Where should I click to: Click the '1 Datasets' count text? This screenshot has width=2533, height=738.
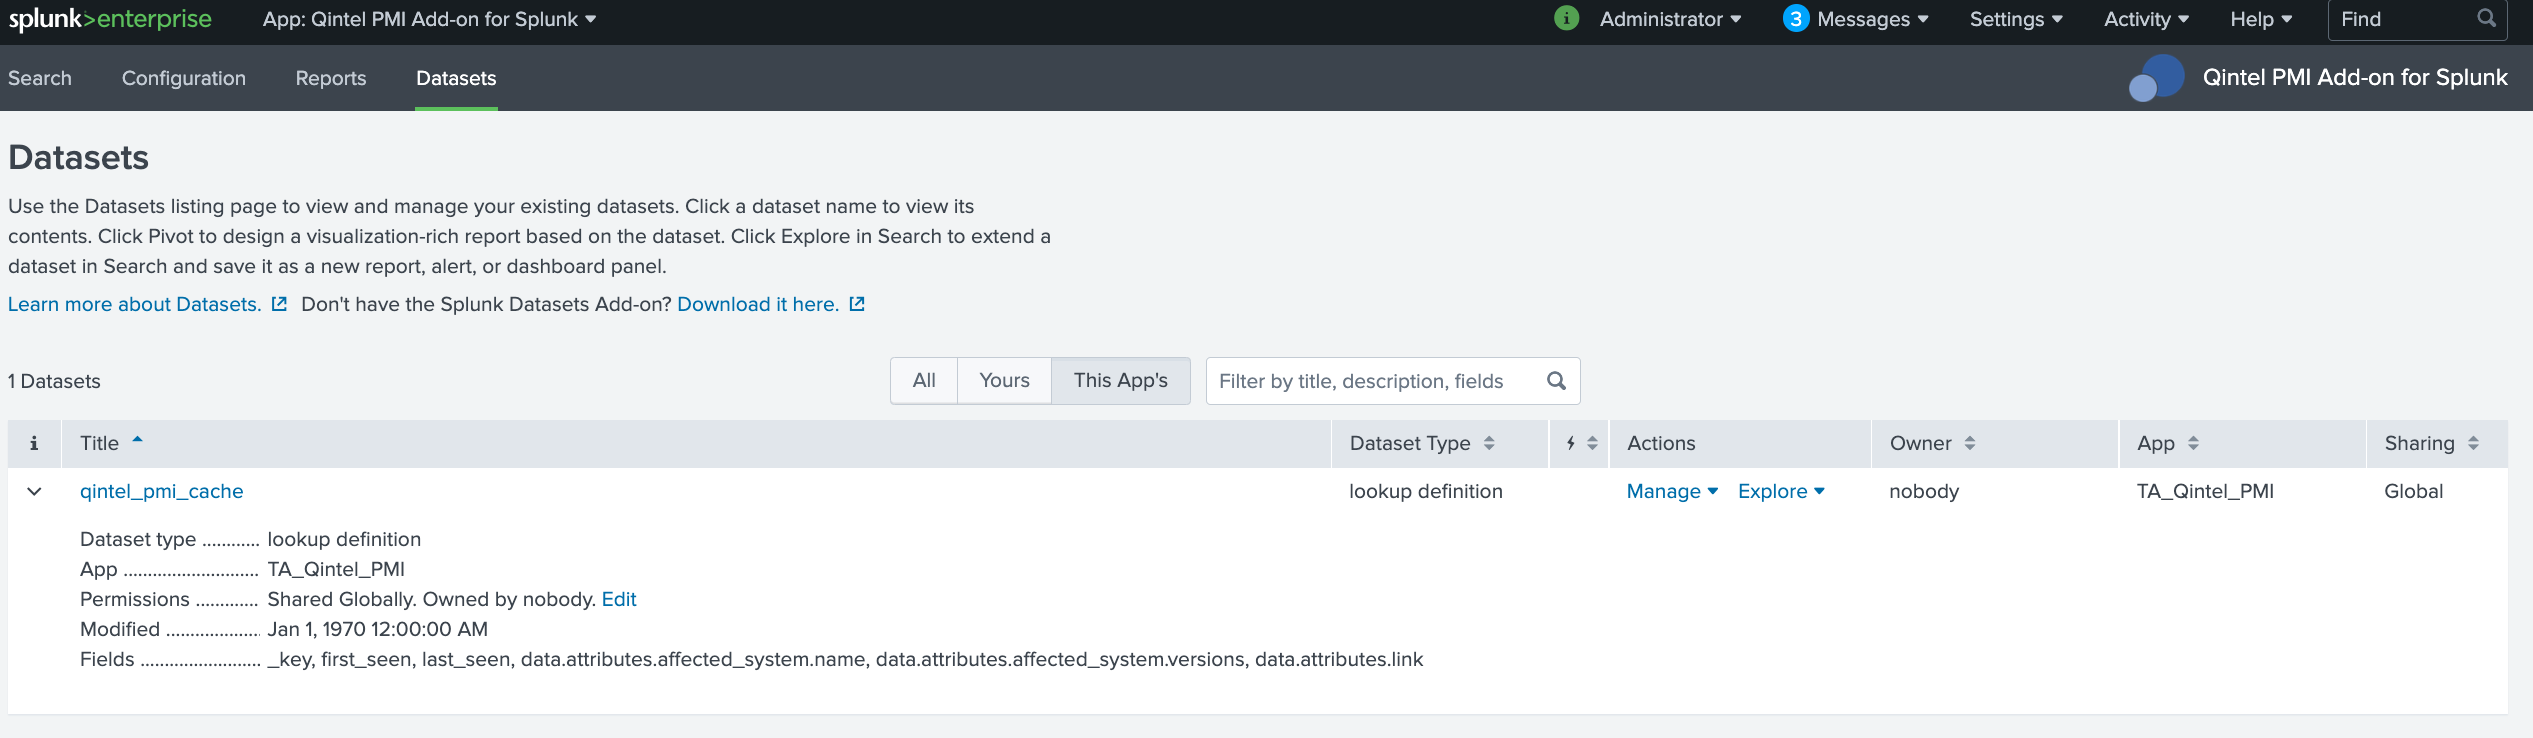coord(54,381)
